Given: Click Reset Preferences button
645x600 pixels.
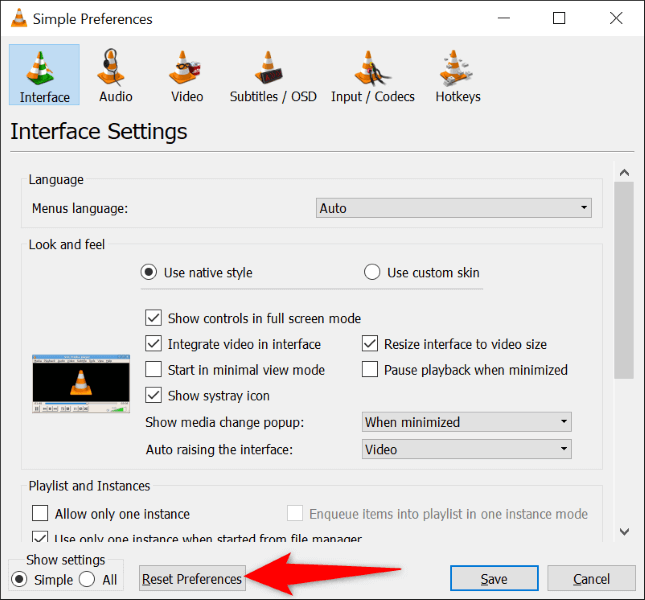Looking at the screenshot, I should (x=192, y=579).
